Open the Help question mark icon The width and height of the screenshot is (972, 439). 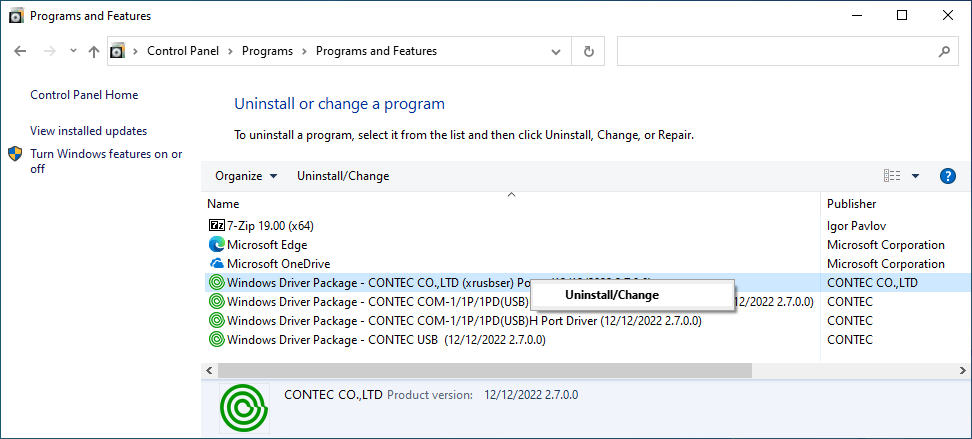(x=948, y=176)
